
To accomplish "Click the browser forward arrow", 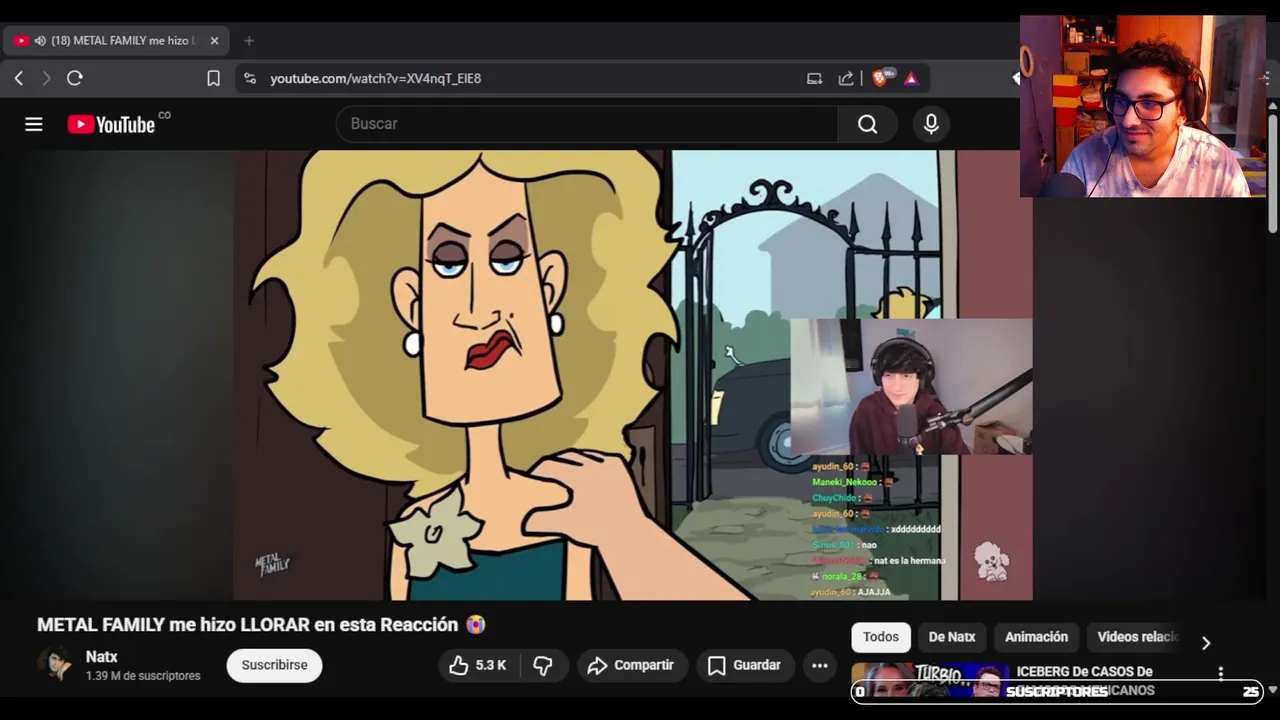I will point(46,78).
